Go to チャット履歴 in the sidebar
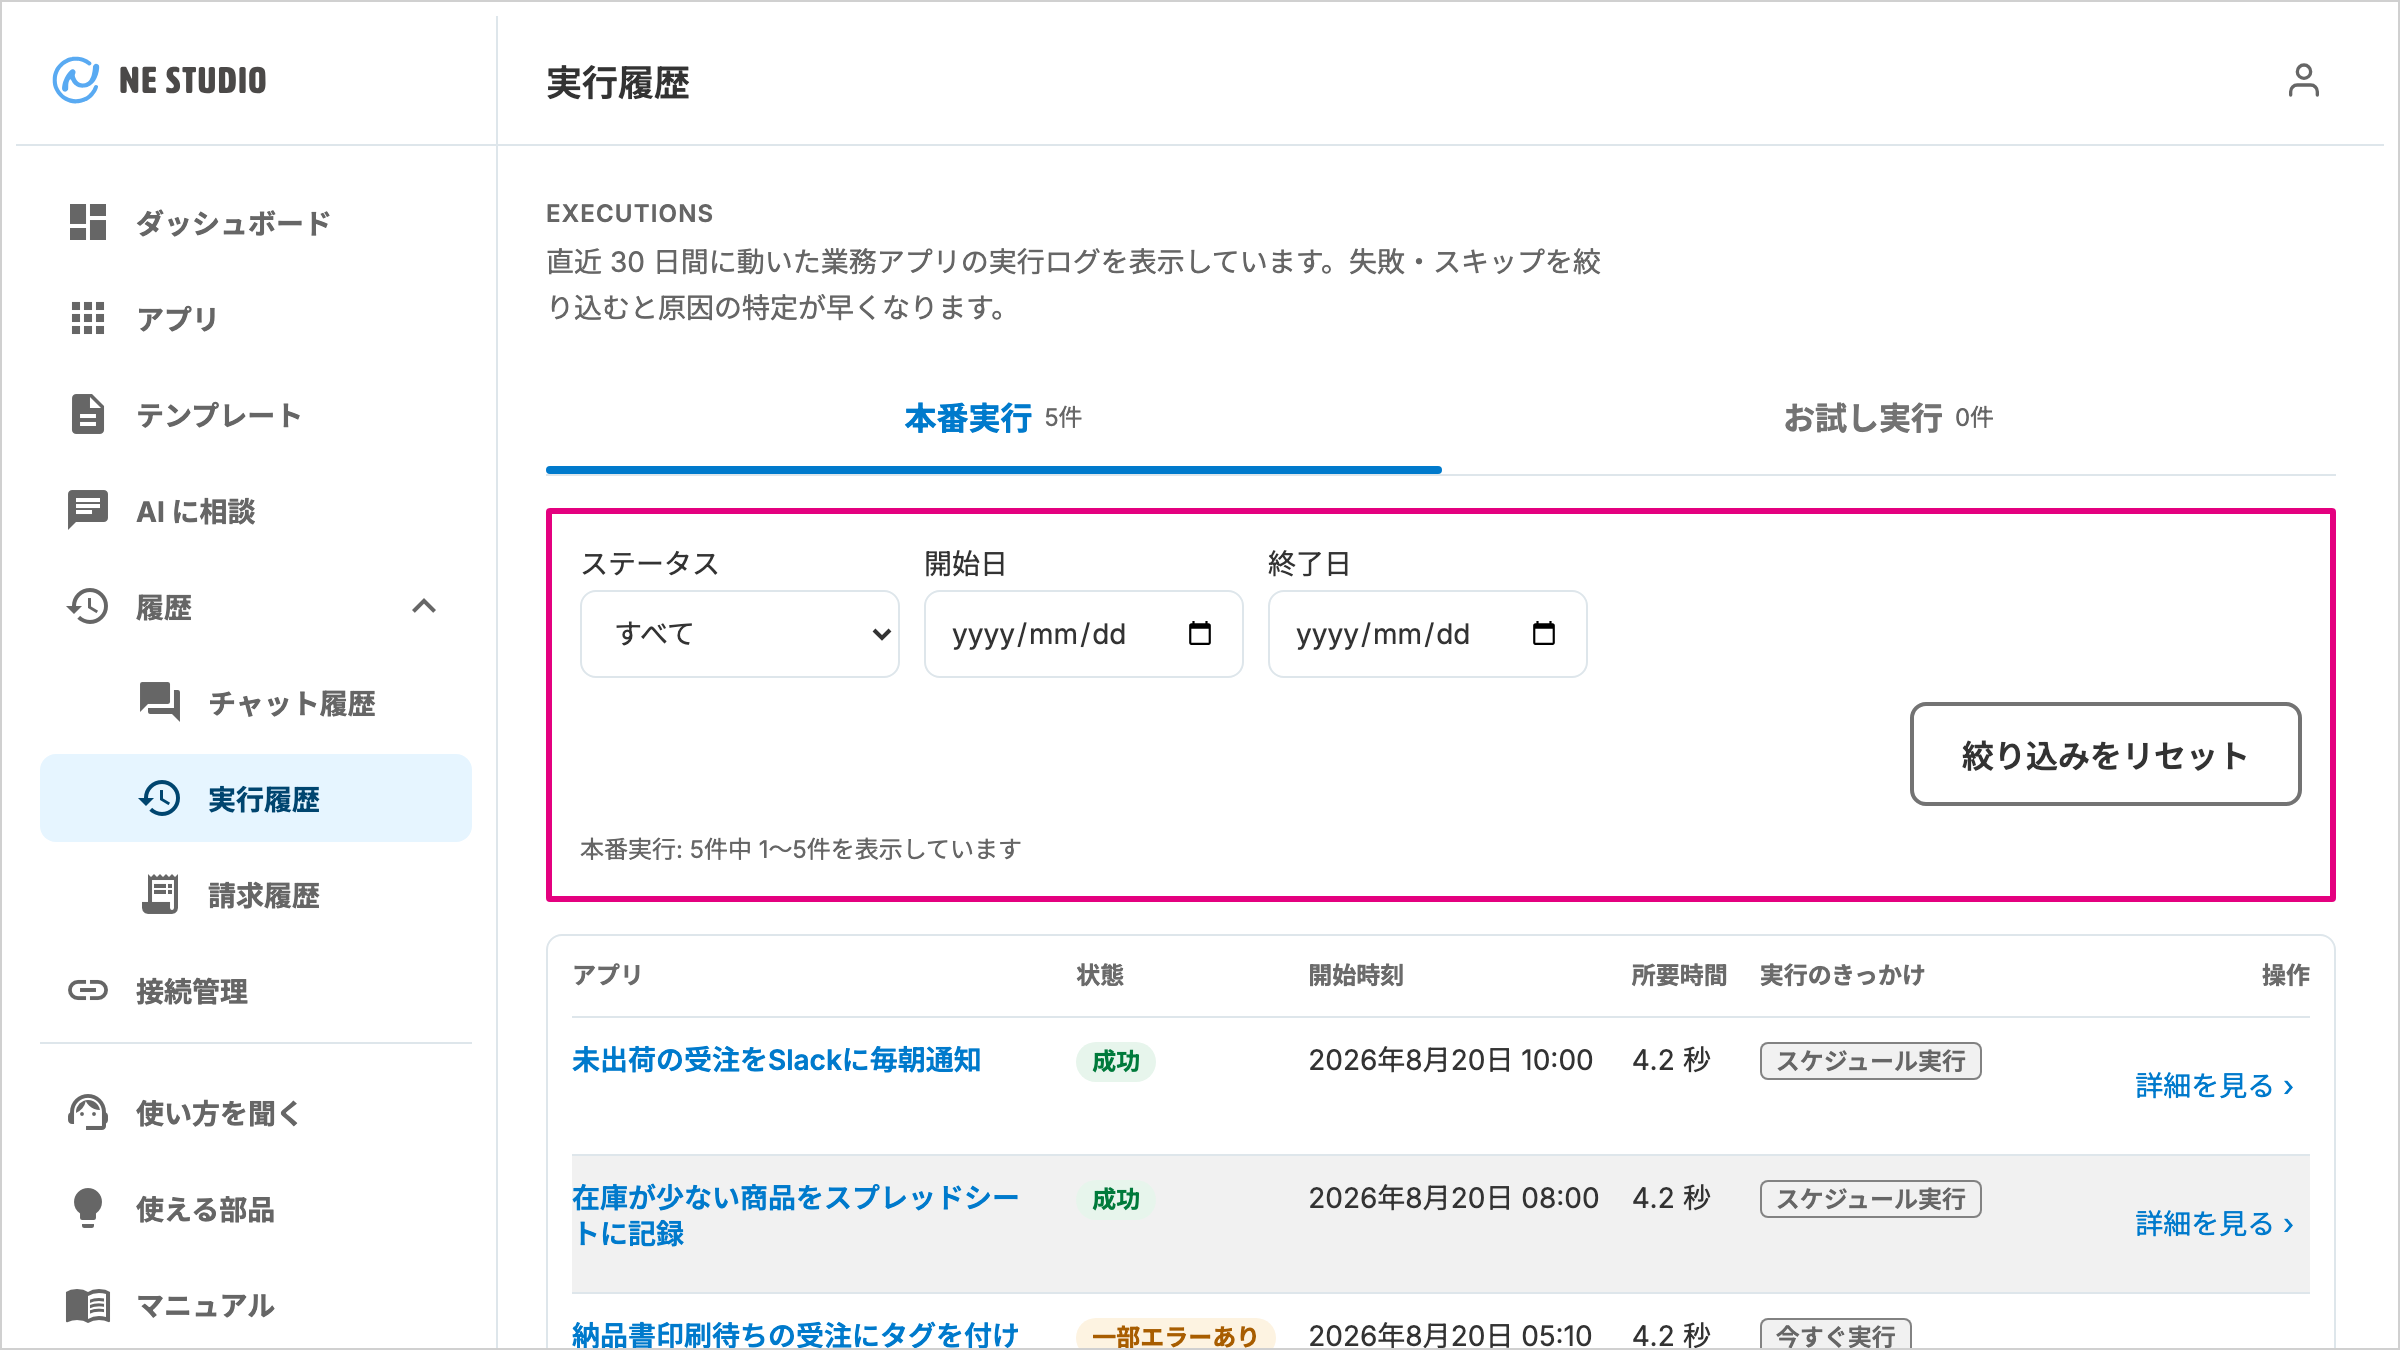Viewport: 2400px width, 1350px height. pos(256,702)
